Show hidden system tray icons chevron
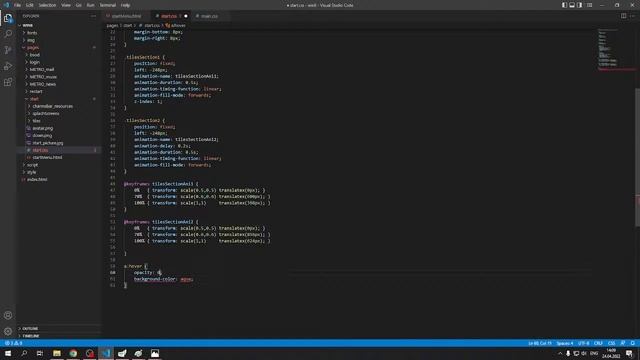The image size is (640, 360). (x=560, y=353)
